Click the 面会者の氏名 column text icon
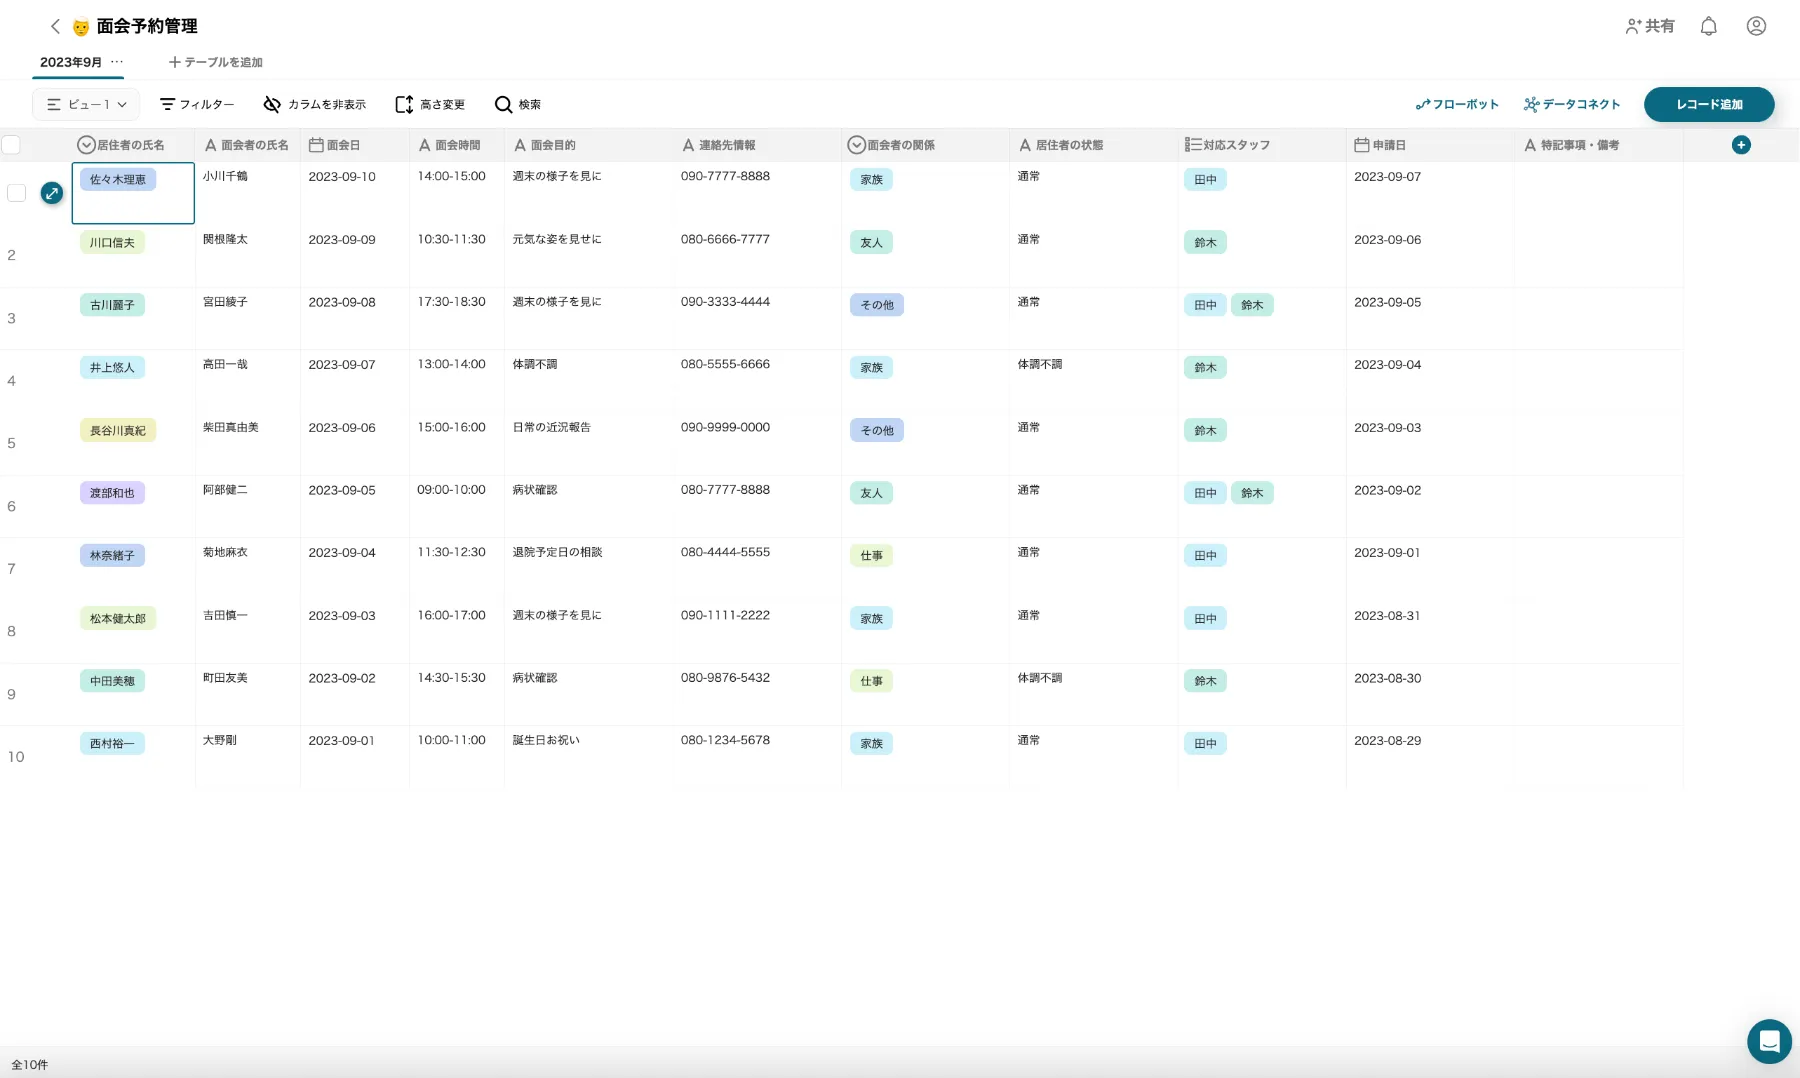 point(210,145)
